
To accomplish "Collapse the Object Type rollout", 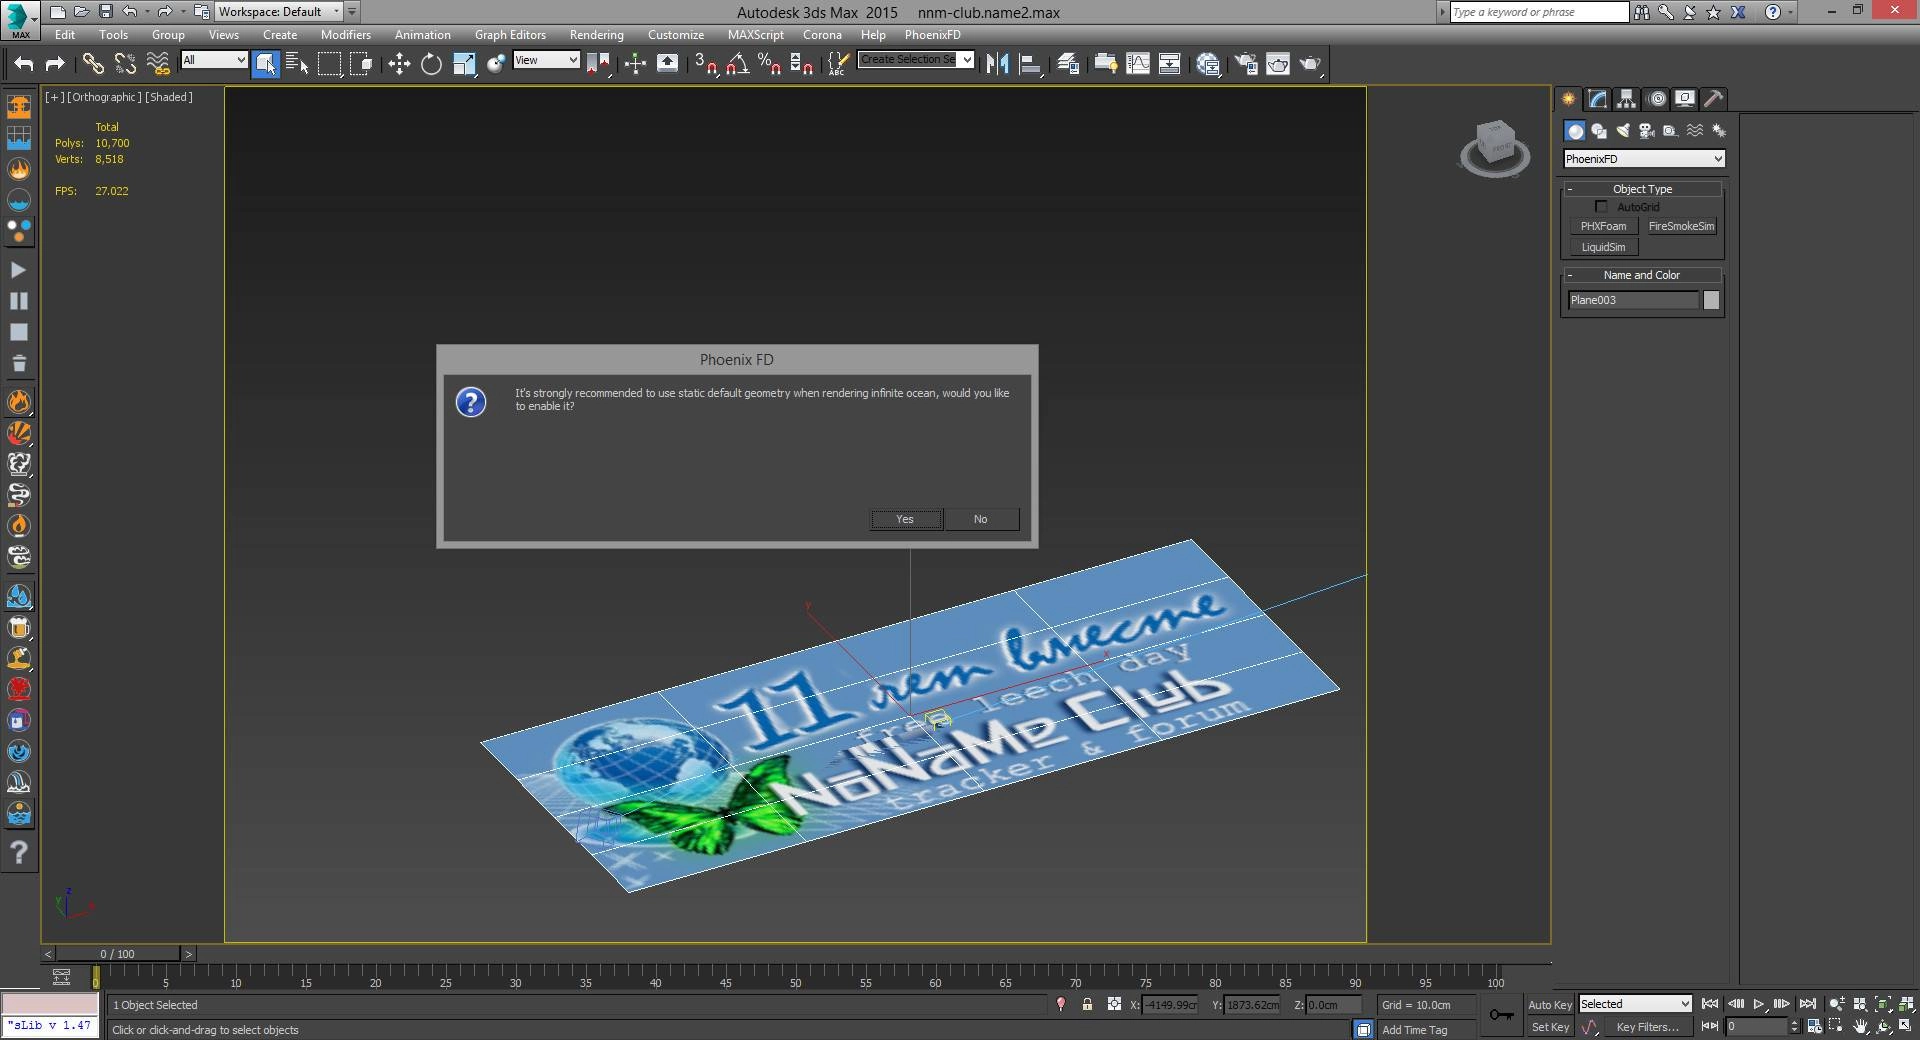I will [1643, 189].
